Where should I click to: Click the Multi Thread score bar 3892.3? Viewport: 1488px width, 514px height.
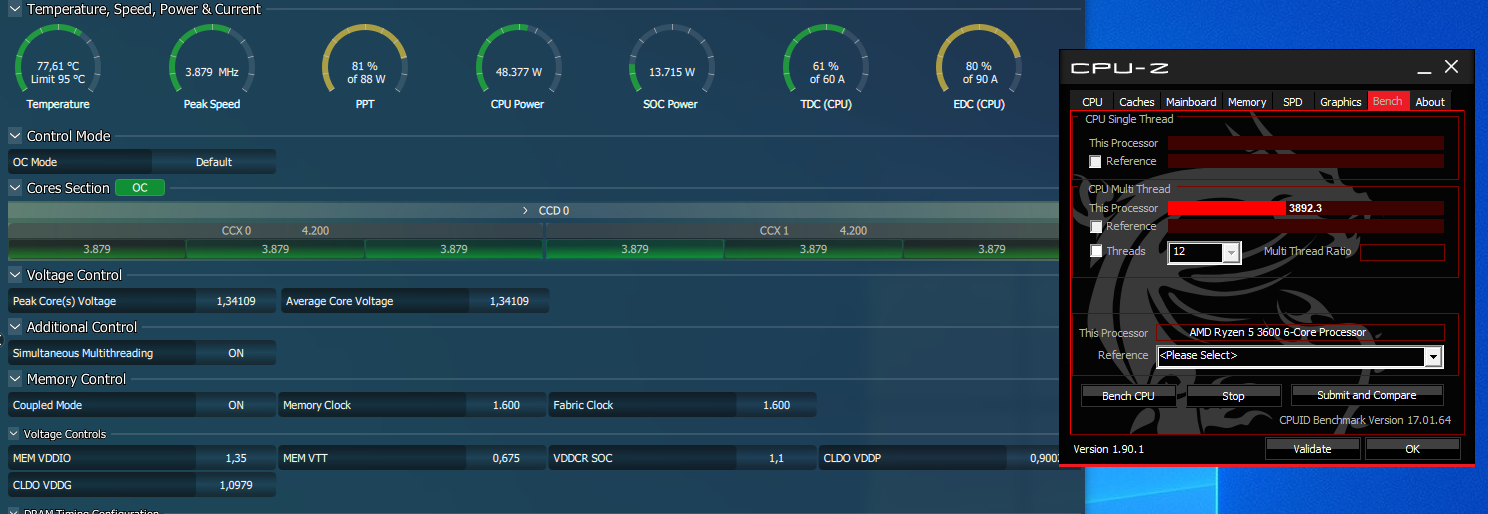click(1306, 208)
